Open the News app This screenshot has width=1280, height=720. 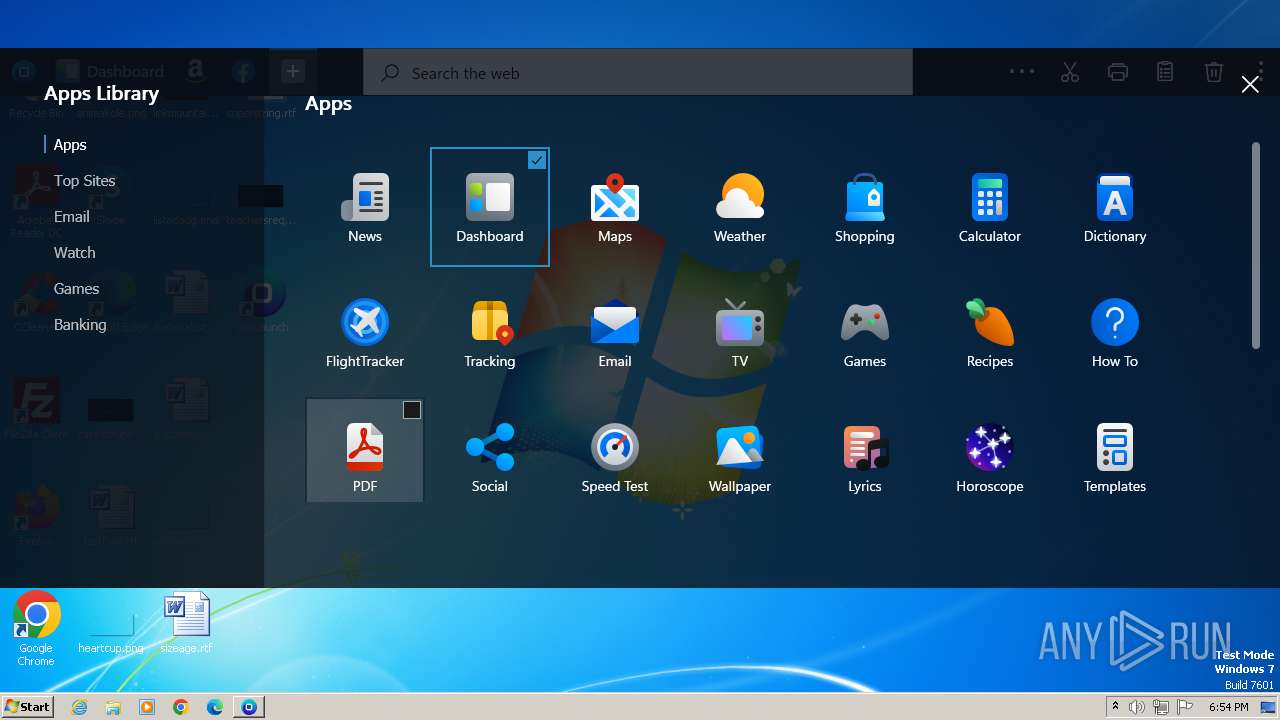tap(365, 207)
